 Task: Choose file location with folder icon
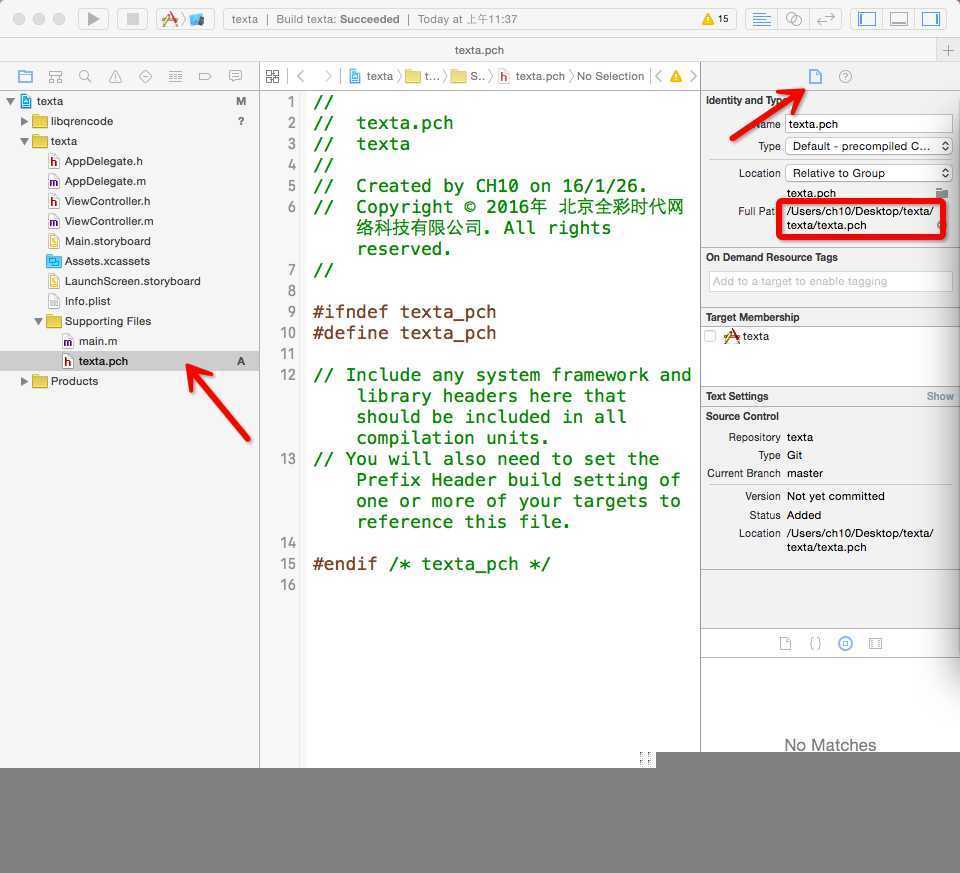[942, 193]
